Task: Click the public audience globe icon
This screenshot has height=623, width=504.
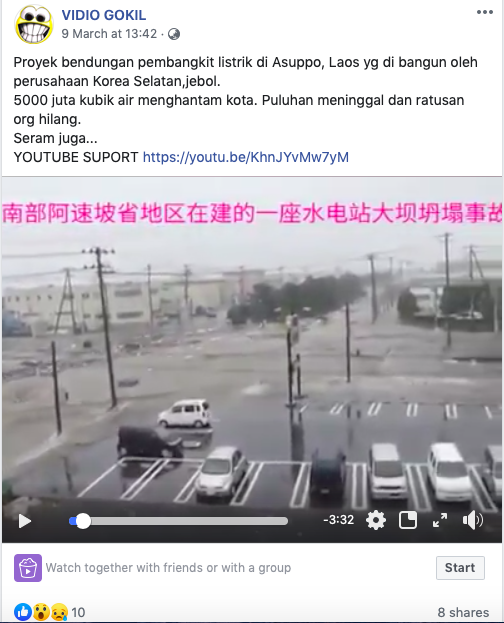Action: pos(174,34)
